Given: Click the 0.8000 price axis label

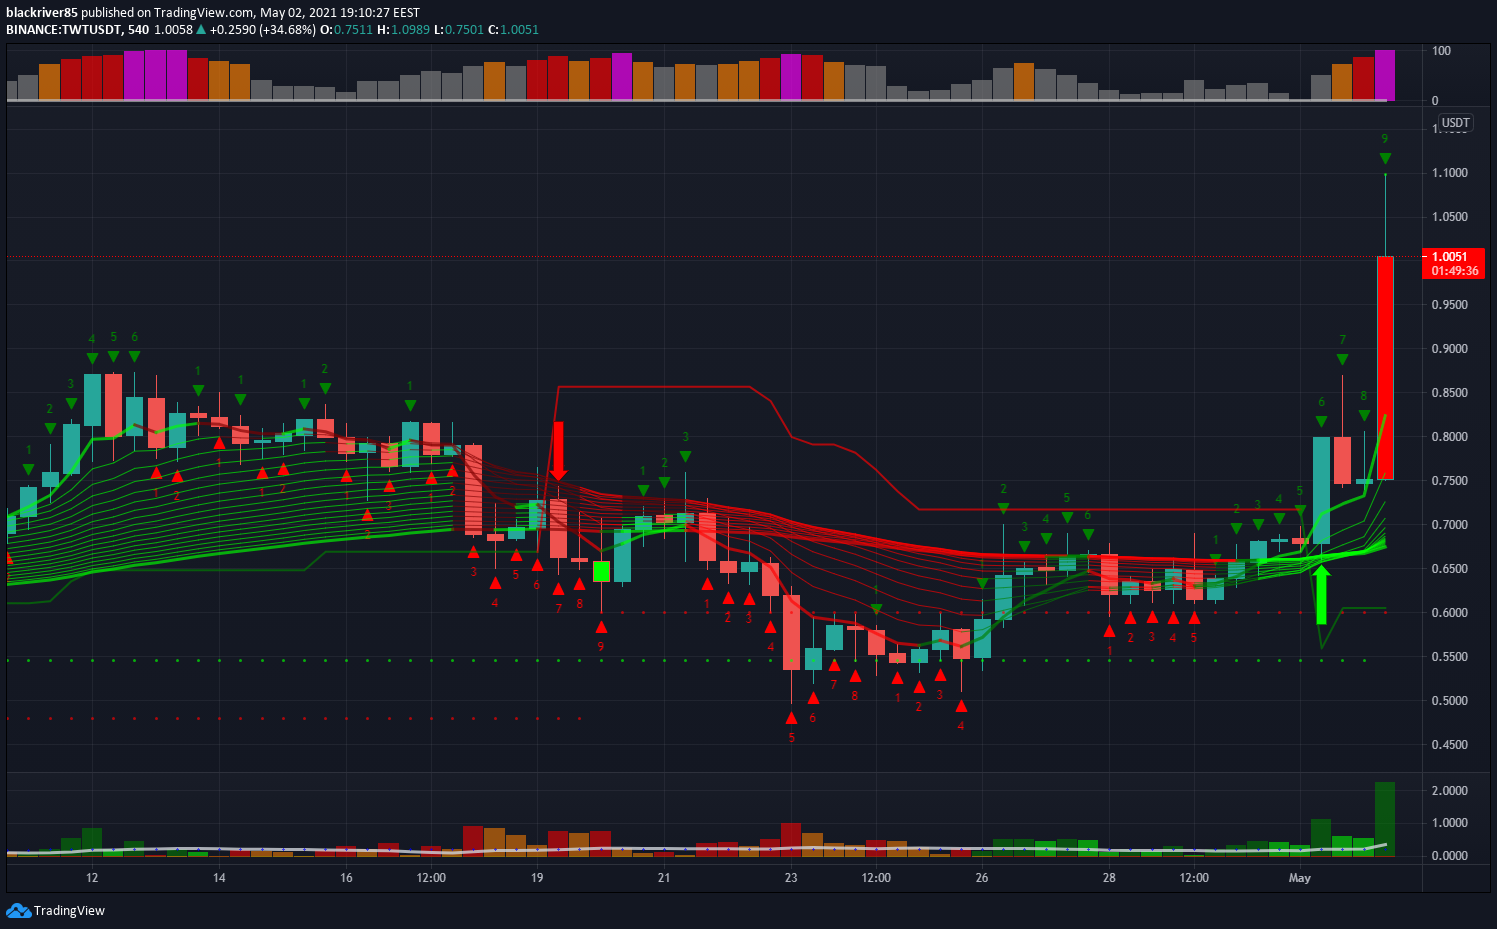Looking at the screenshot, I should (x=1450, y=437).
